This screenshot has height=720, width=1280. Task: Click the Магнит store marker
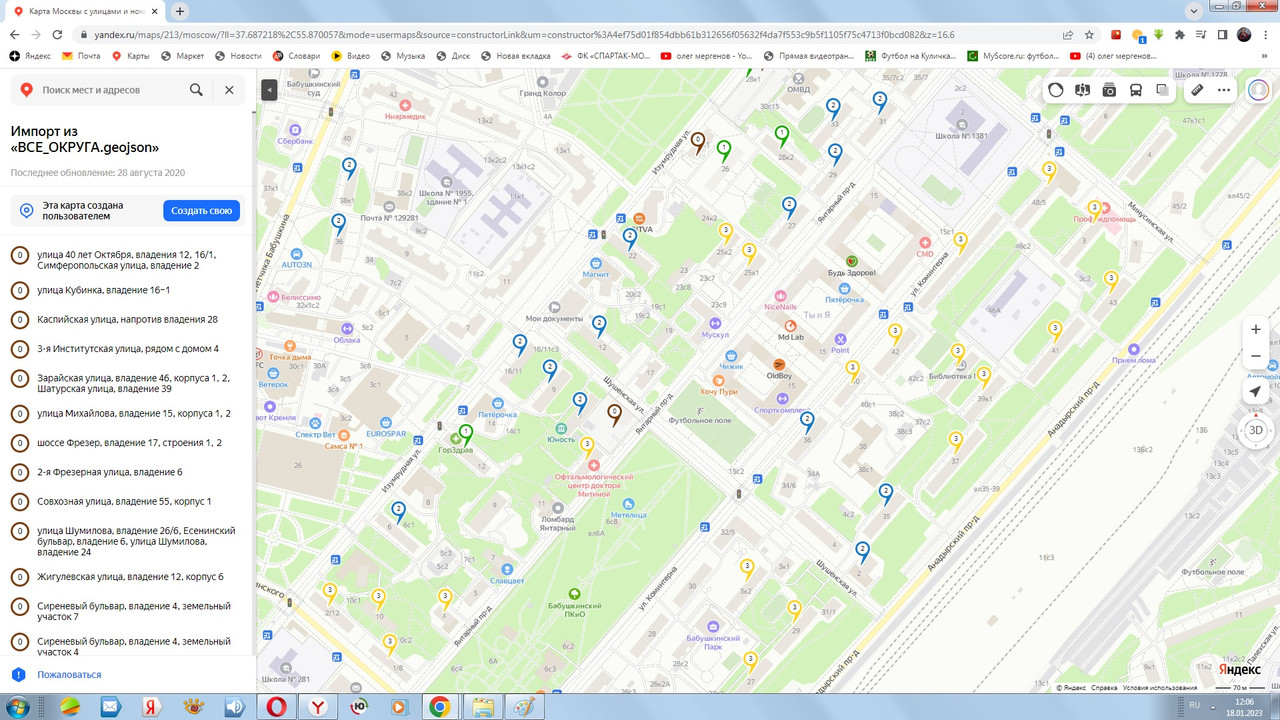(x=596, y=262)
